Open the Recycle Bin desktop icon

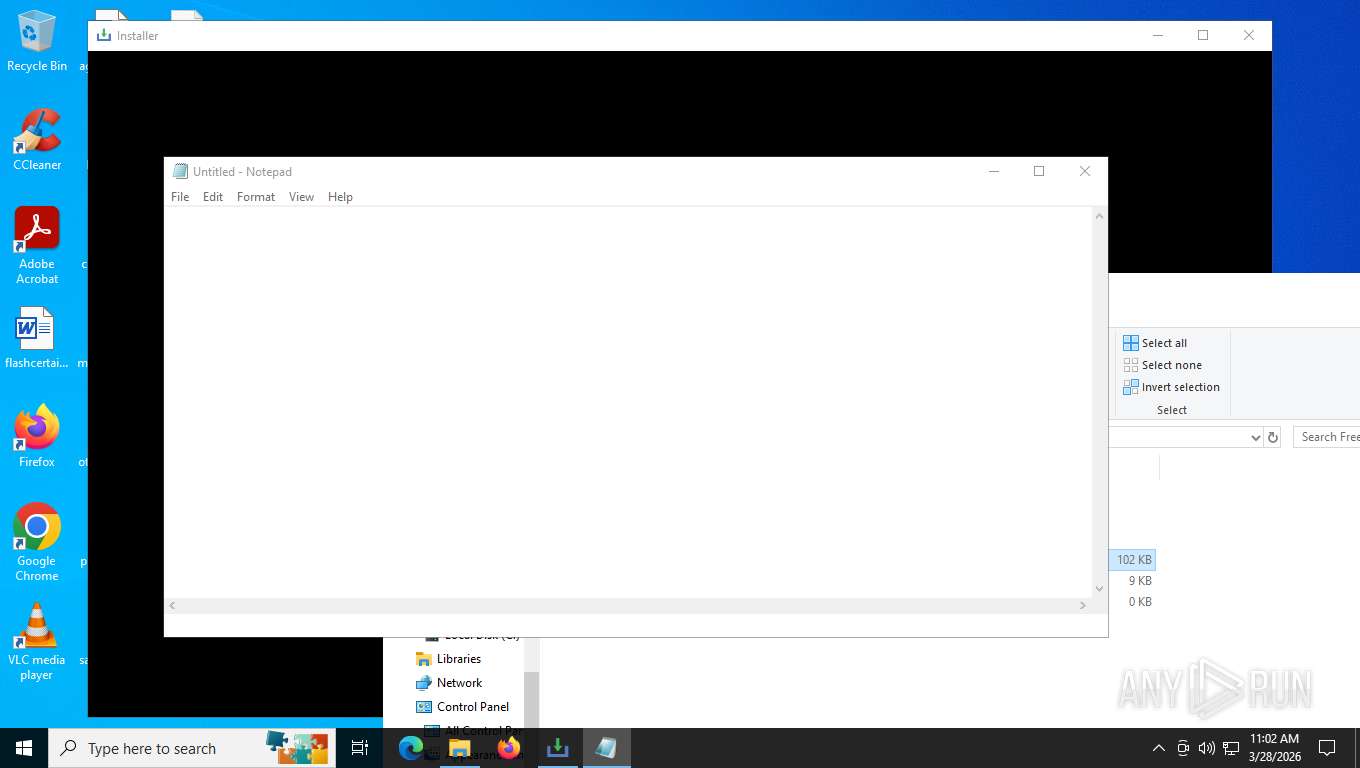tap(37, 41)
